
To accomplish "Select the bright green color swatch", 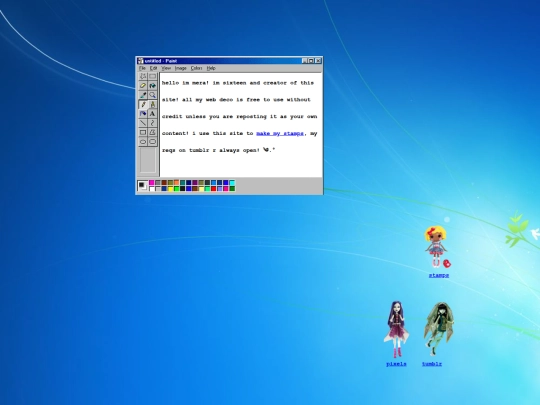I will (x=176, y=189).
